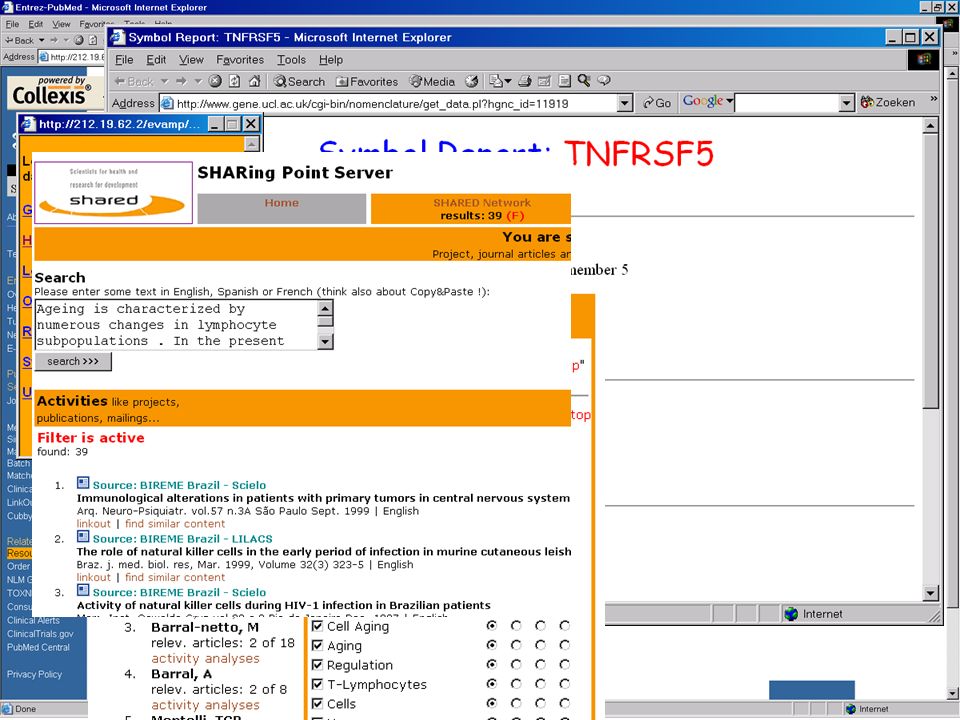Click the Refresh icon in Symbol Report toolbar
Viewport: 960px width, 720px height.
(234, 81)
